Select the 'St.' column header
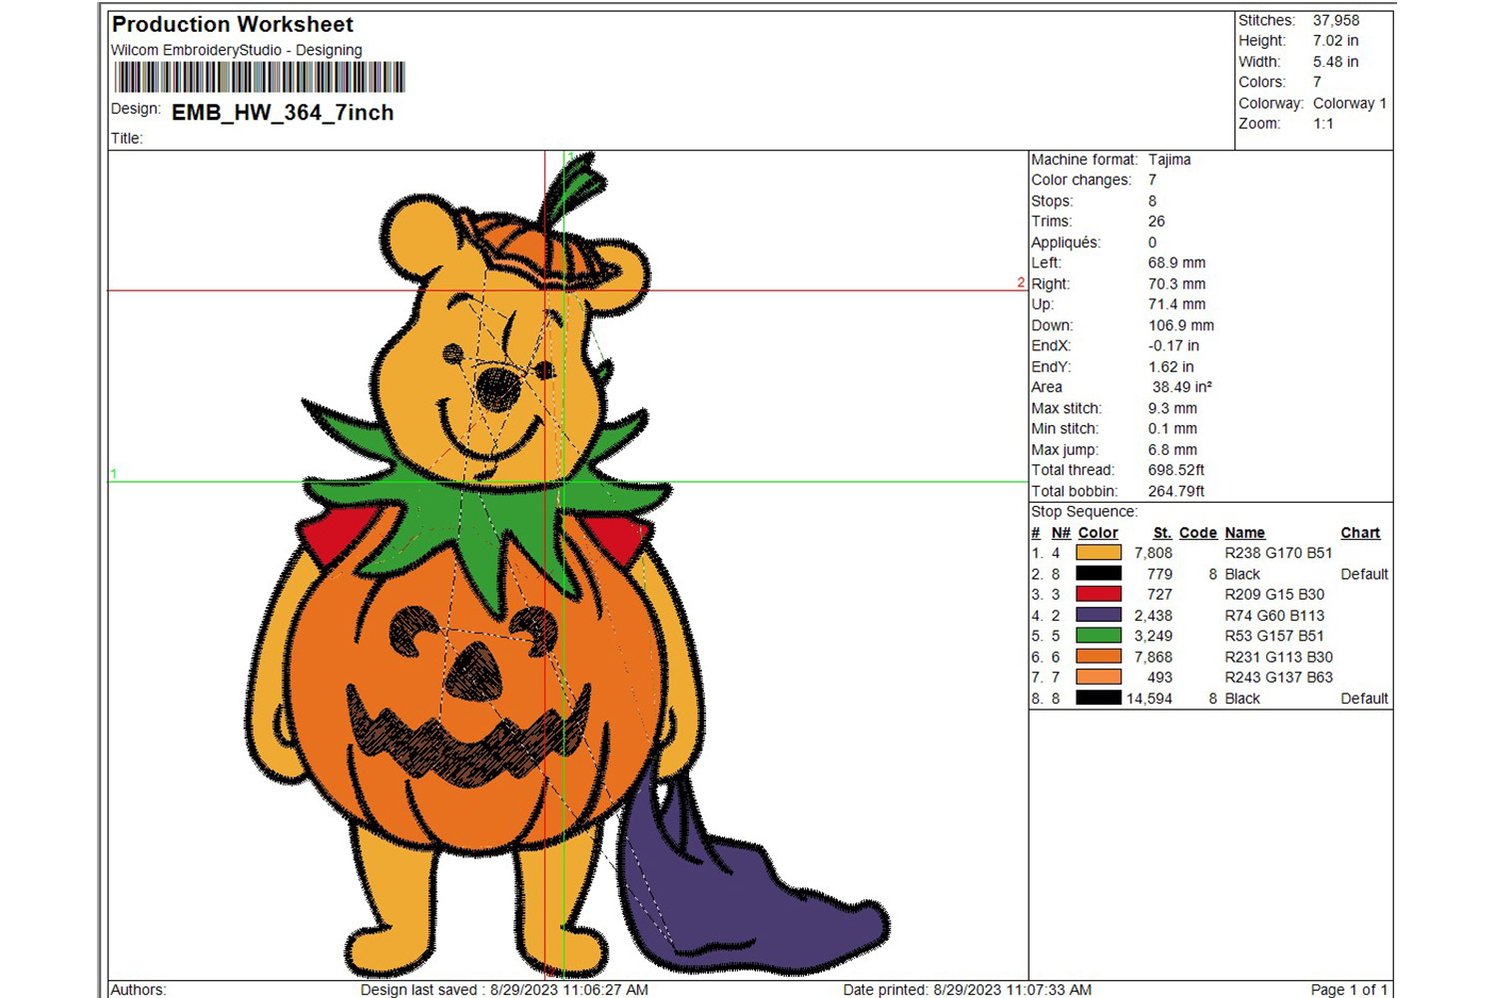 tap(1162, 533)
